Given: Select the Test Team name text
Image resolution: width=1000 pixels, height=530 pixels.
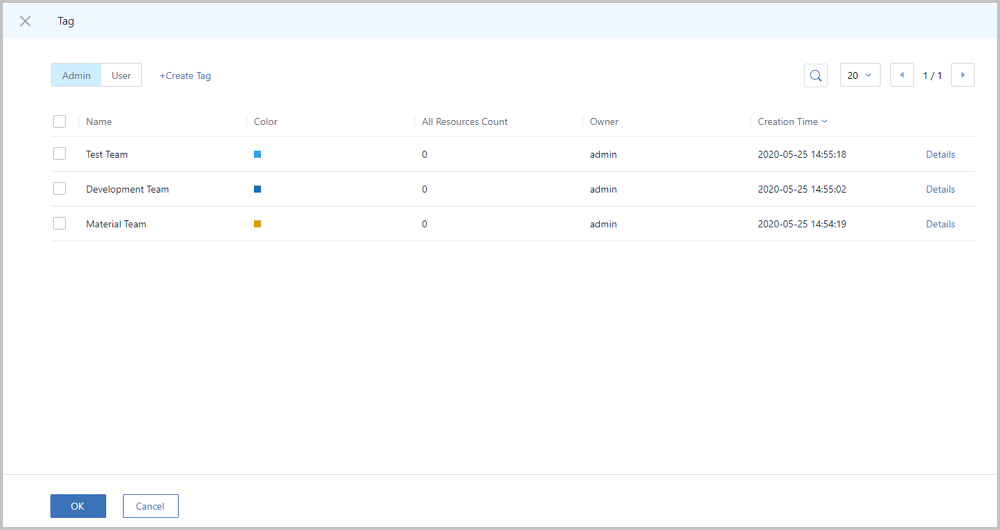Looking at the screenshot, I should click(x=107, y=154).
